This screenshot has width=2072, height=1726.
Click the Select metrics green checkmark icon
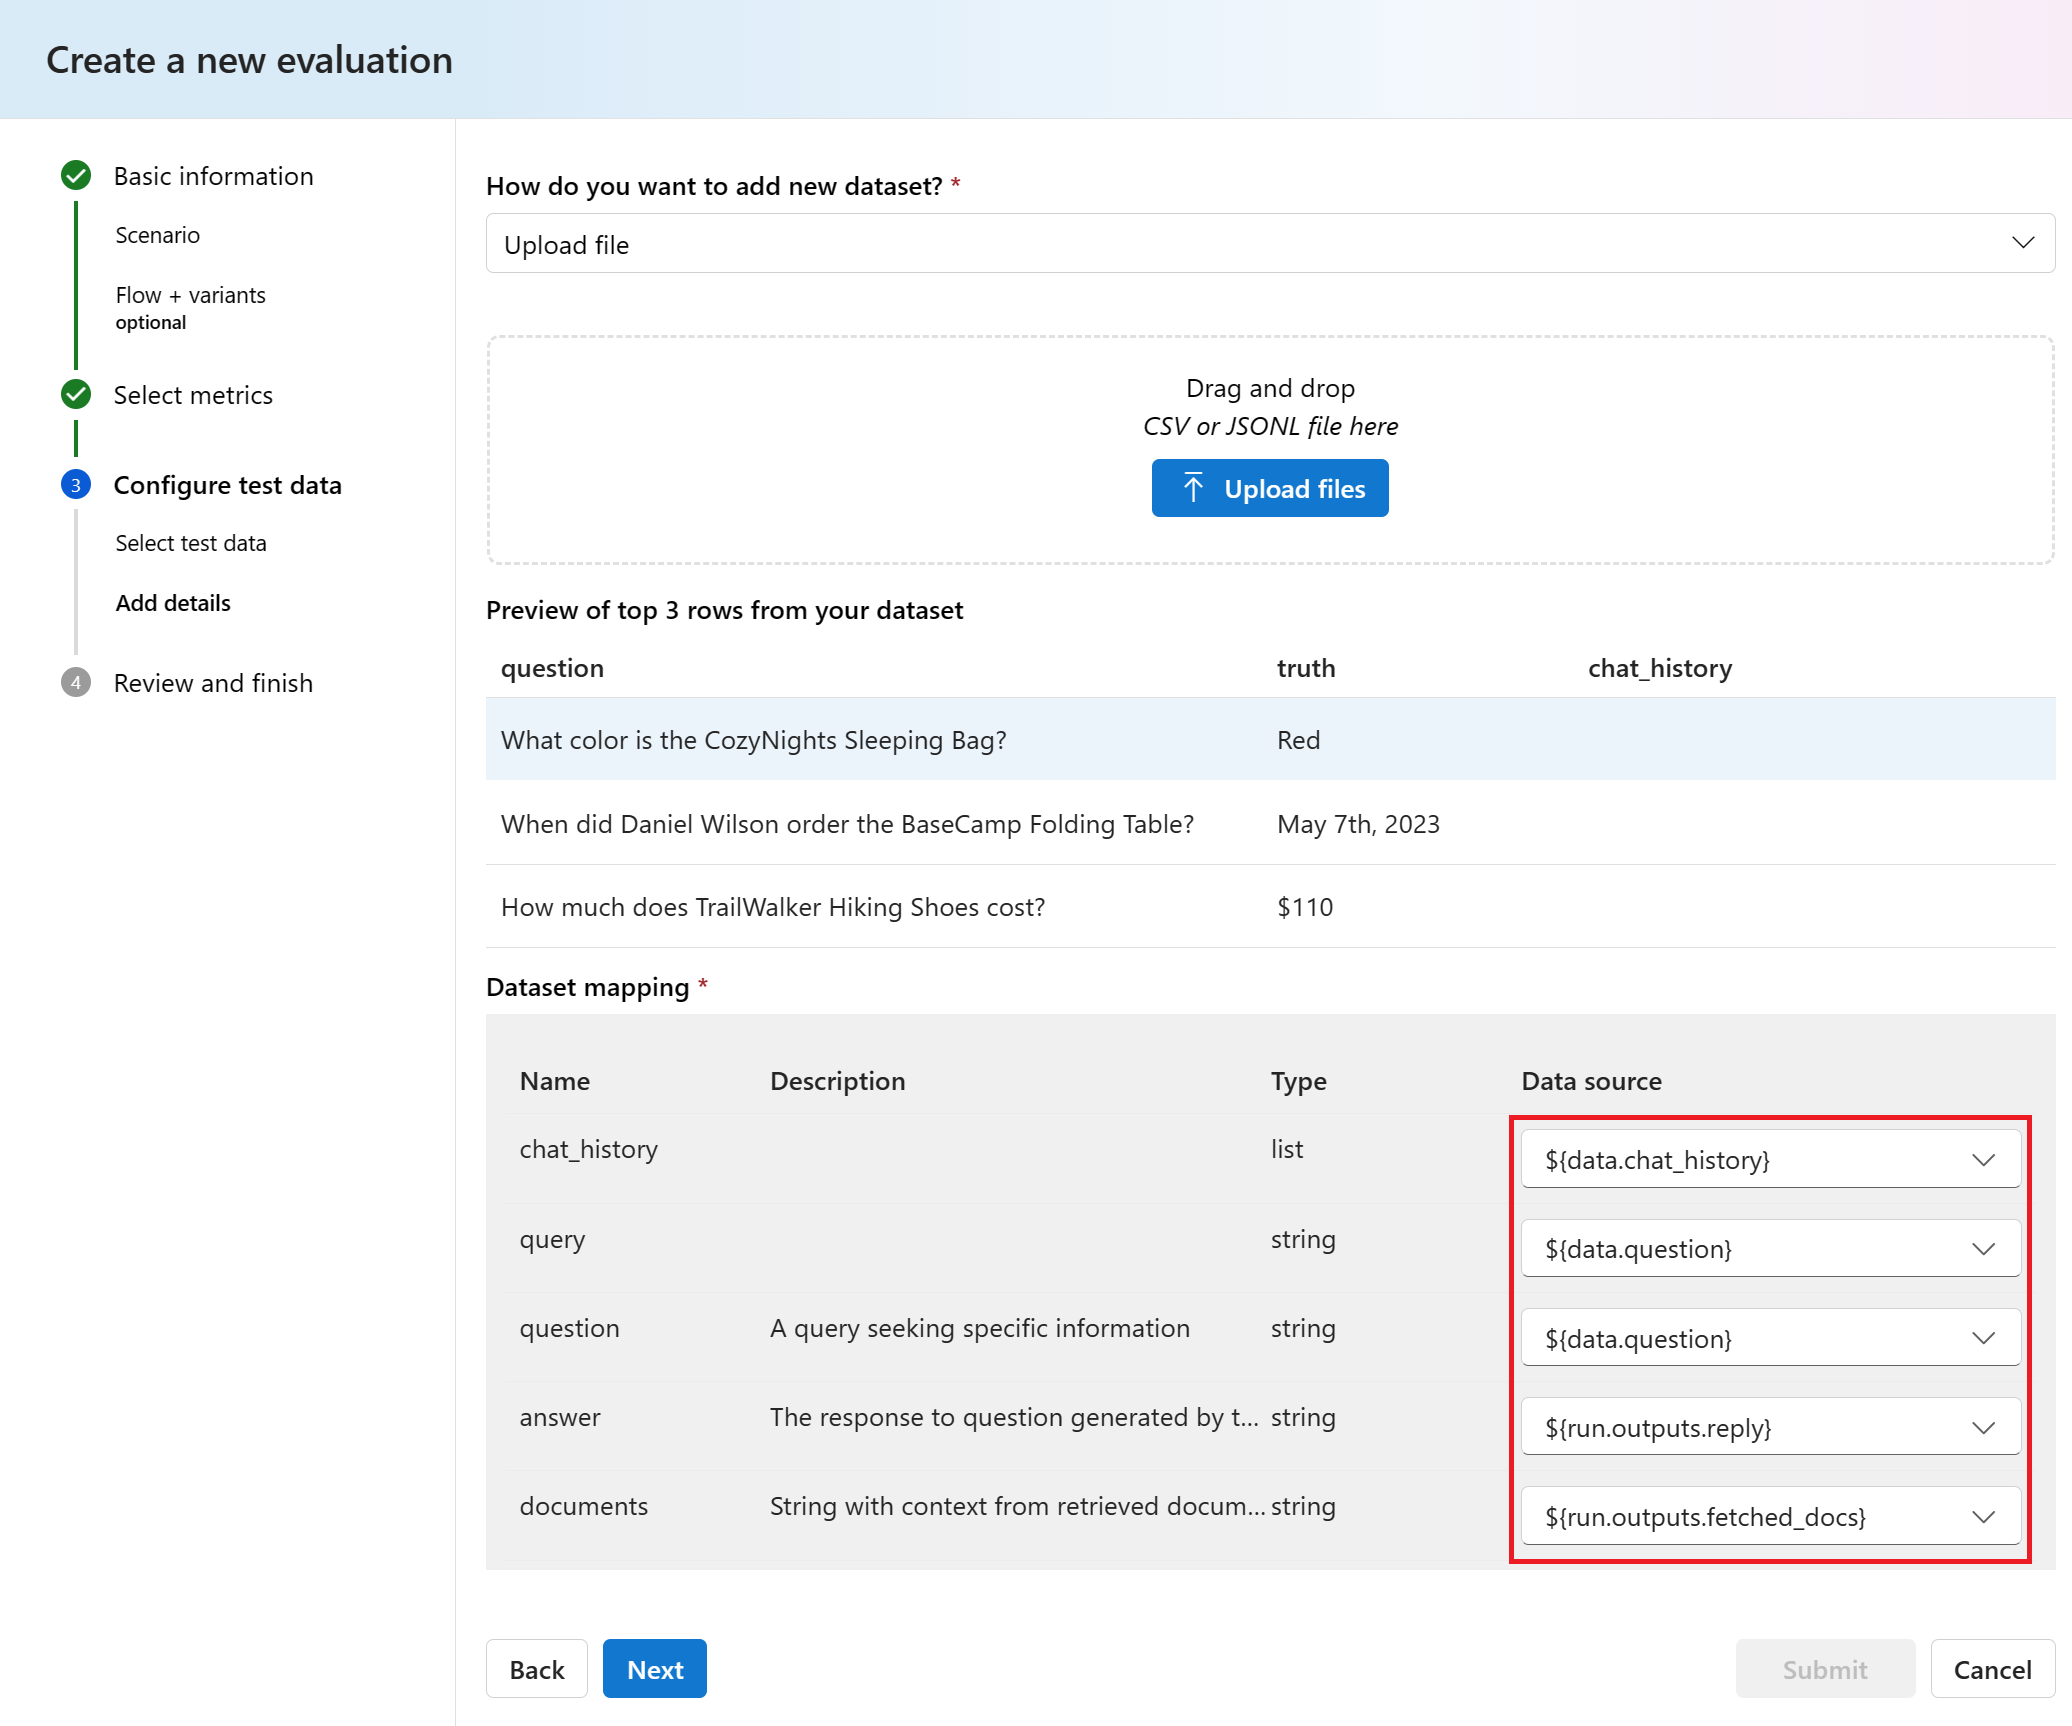pyautogui.click(x=76, y=395)
